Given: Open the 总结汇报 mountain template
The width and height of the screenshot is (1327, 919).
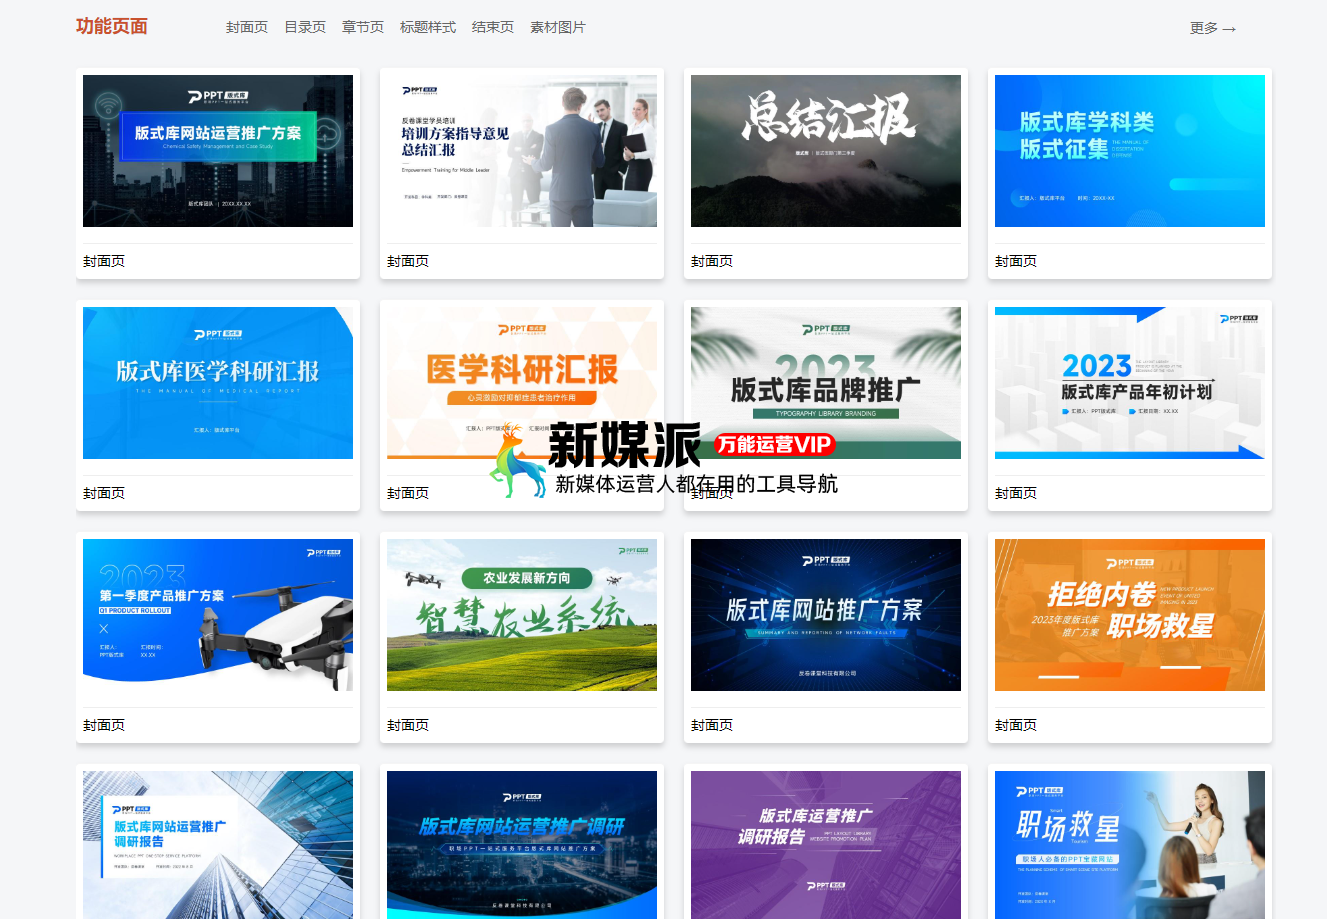Looking at the screenshot, I should point(826,151).
